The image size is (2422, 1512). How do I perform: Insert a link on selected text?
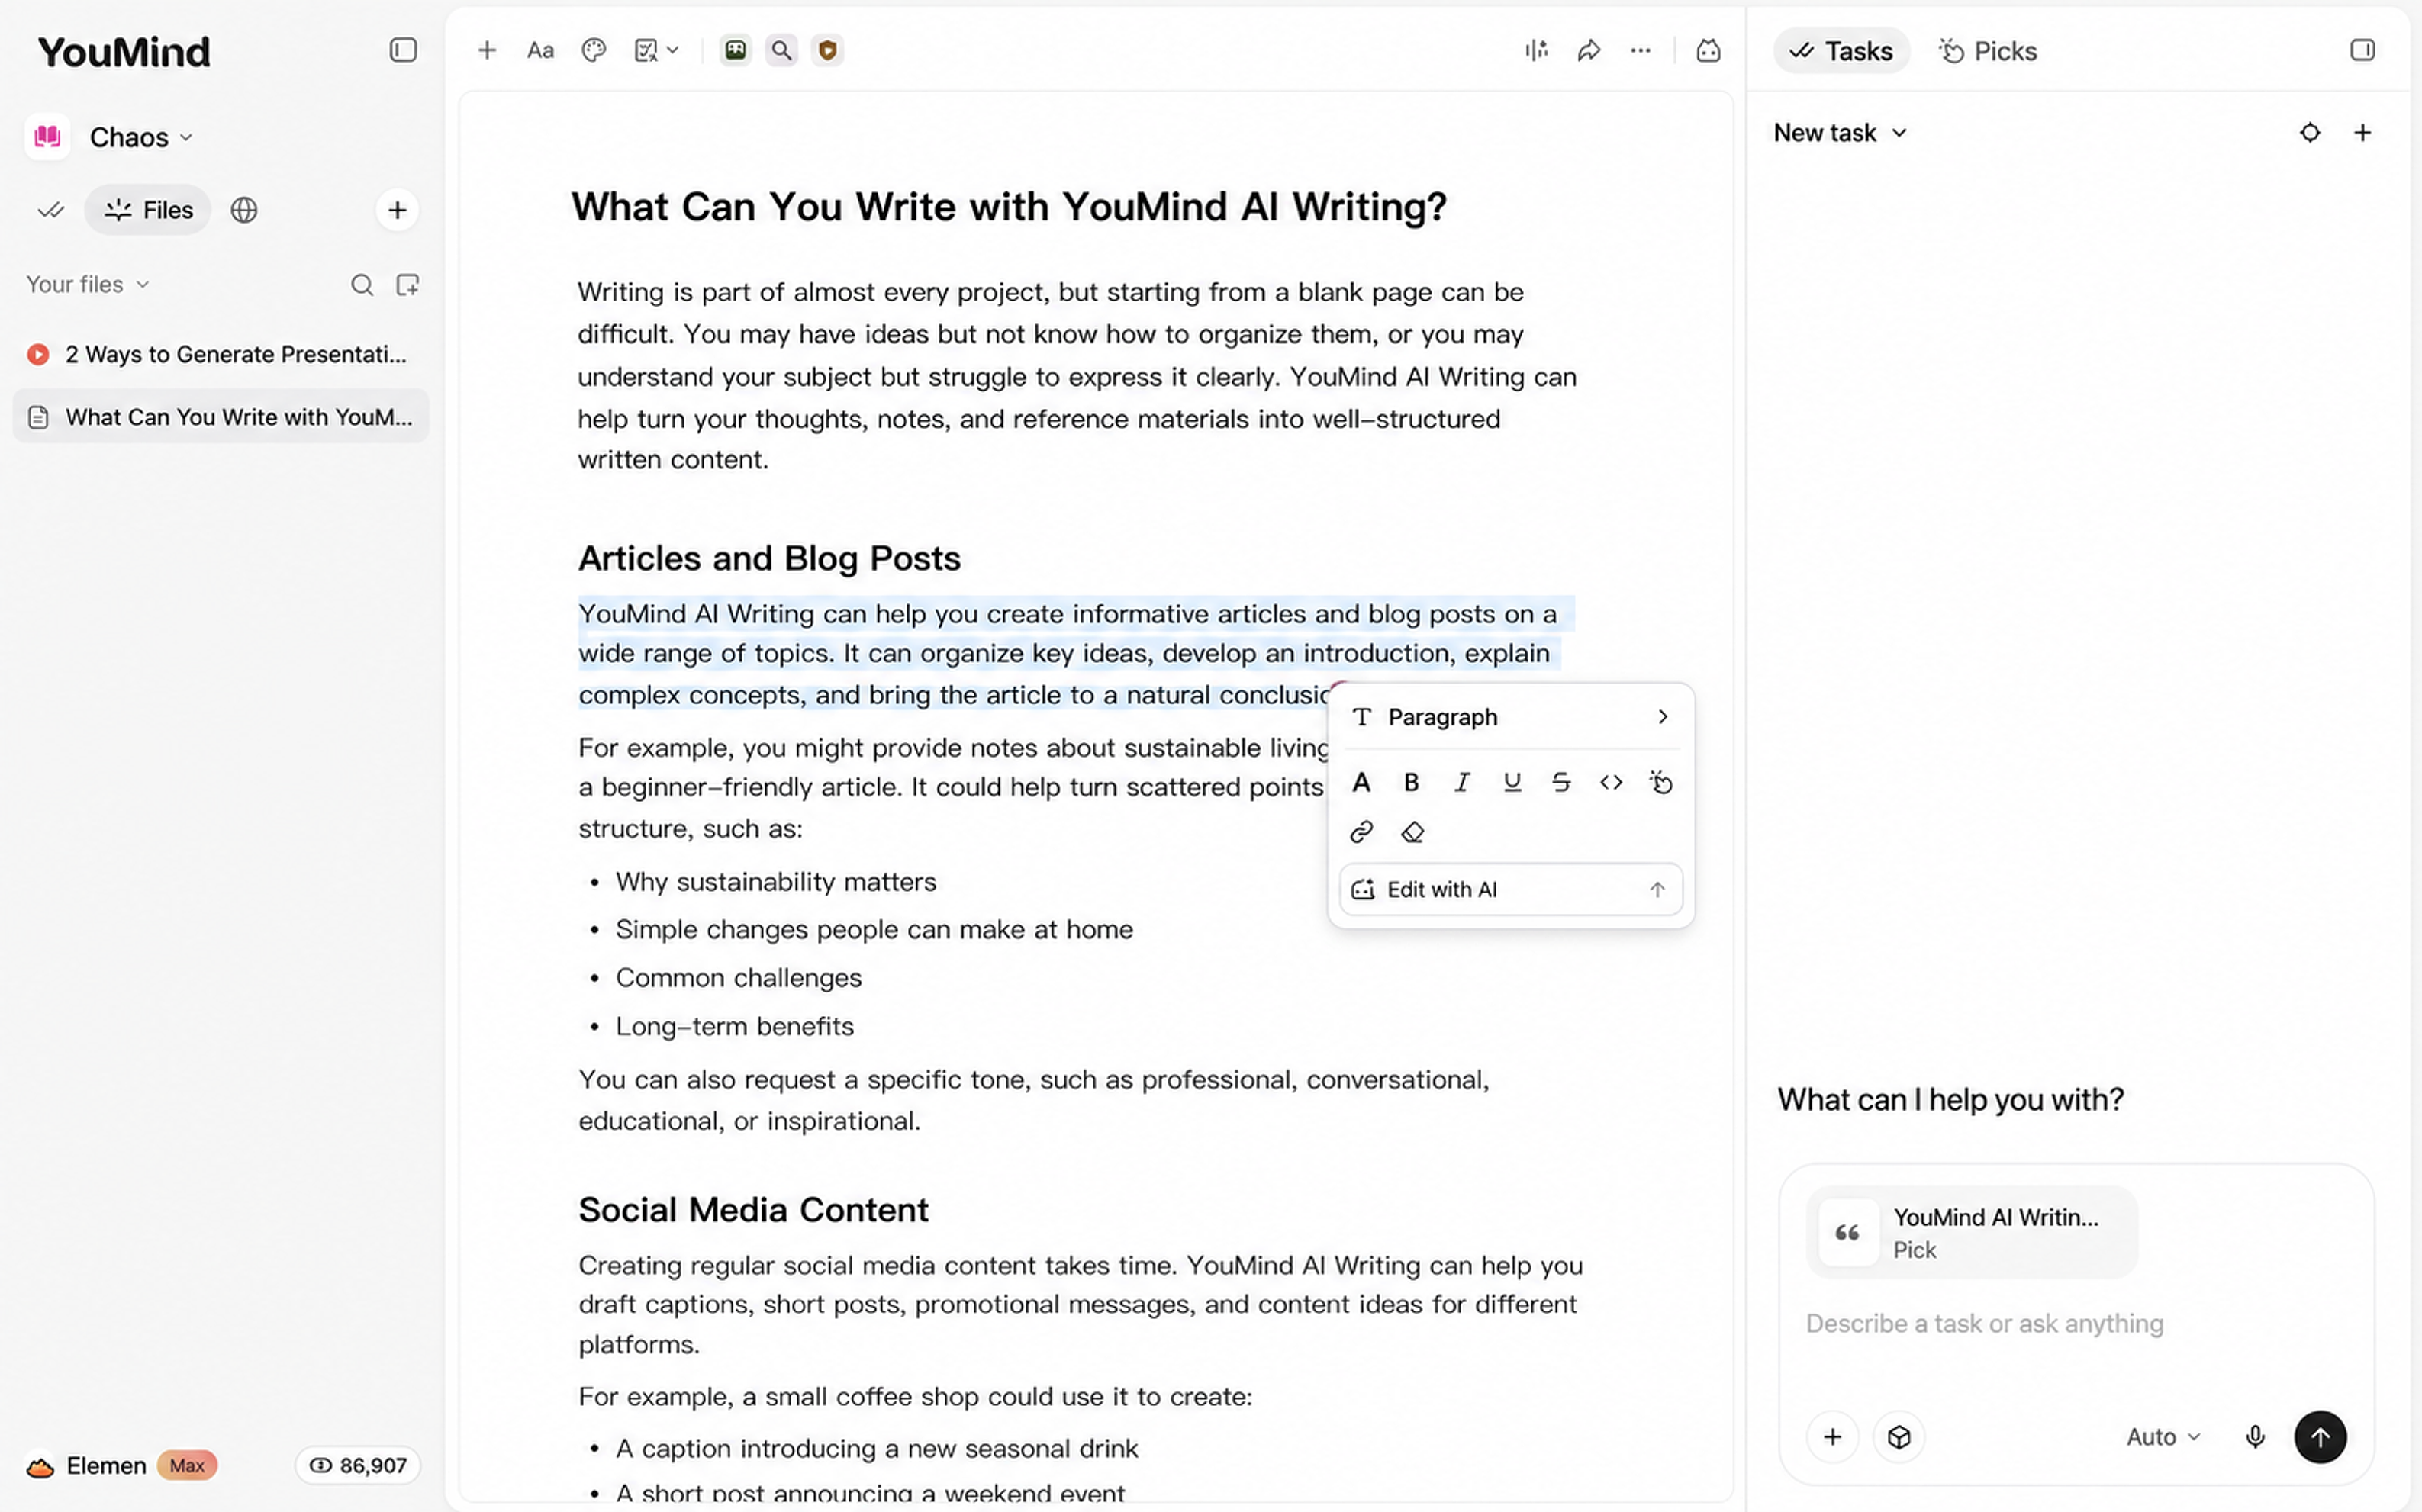[x=1361, y=832]
